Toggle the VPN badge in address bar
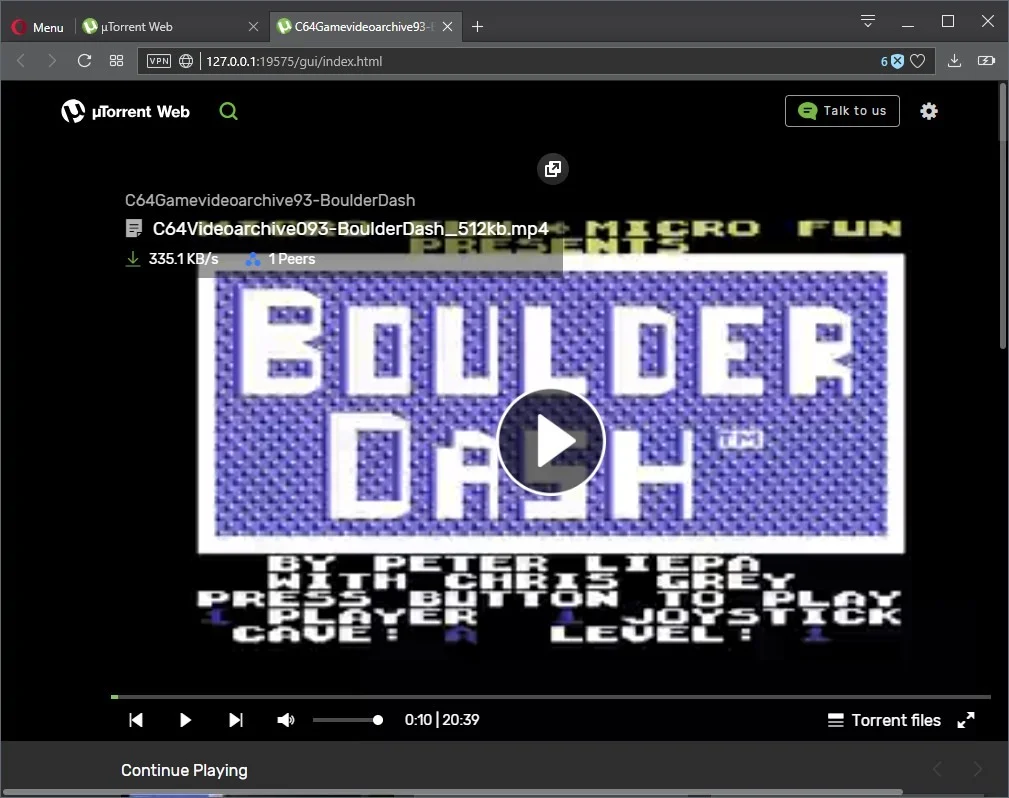Screen dimensions: 1009x798 159,61
